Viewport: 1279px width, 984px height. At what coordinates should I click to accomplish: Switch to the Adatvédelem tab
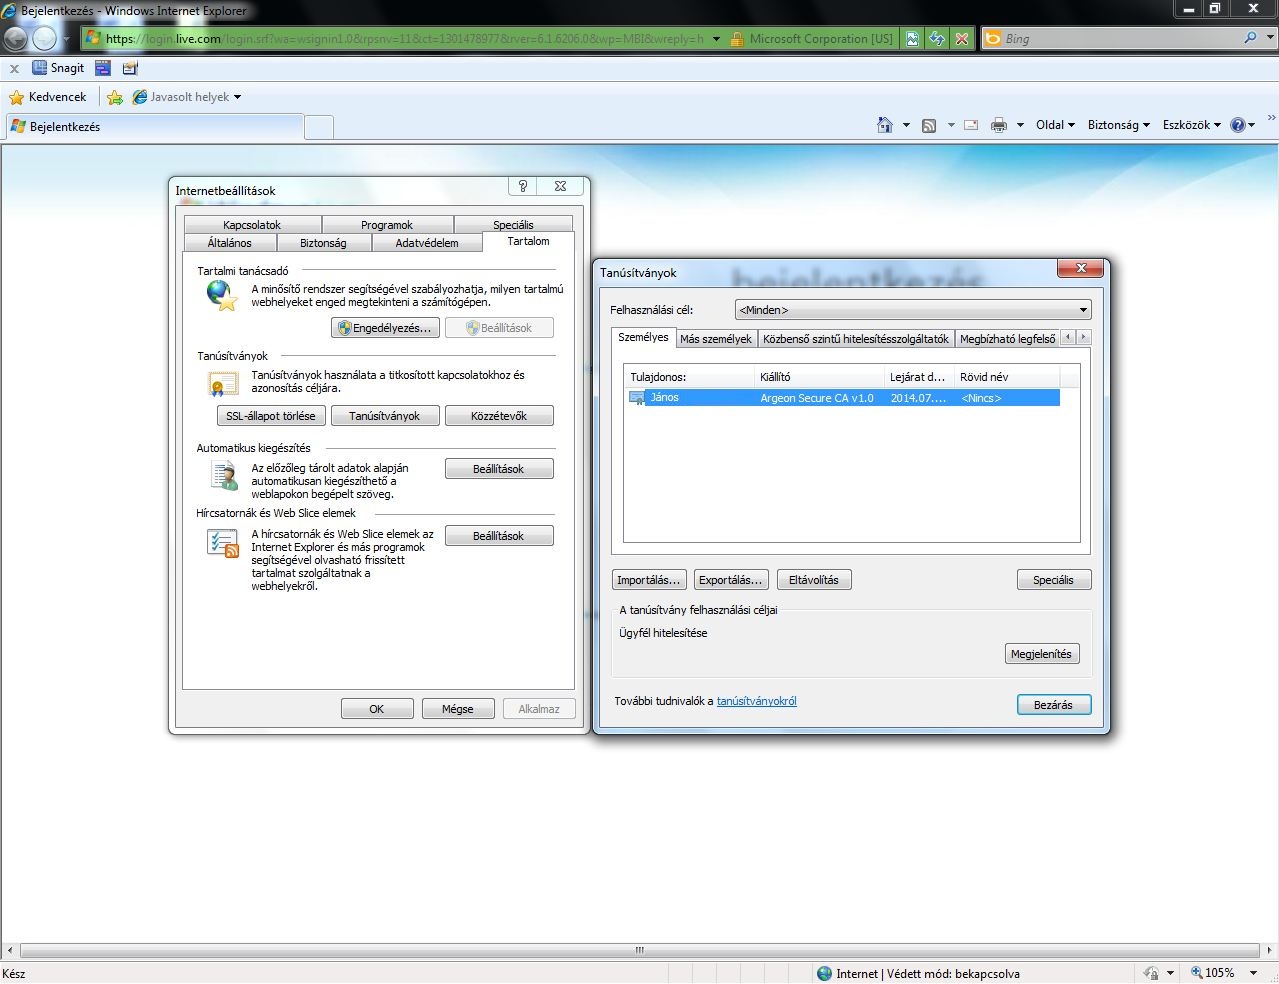click(427, 243)
